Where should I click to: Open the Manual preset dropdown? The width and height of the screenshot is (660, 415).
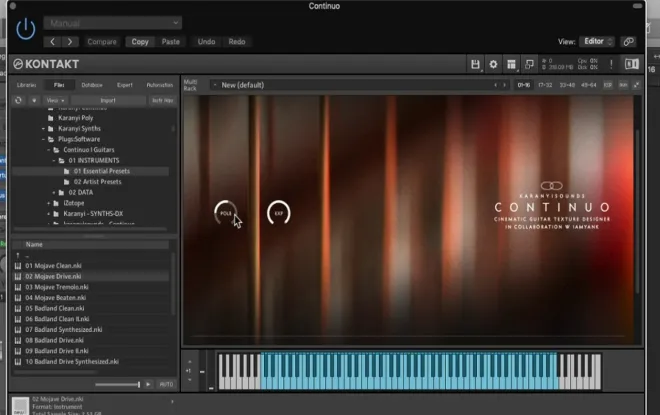[112, 23]
